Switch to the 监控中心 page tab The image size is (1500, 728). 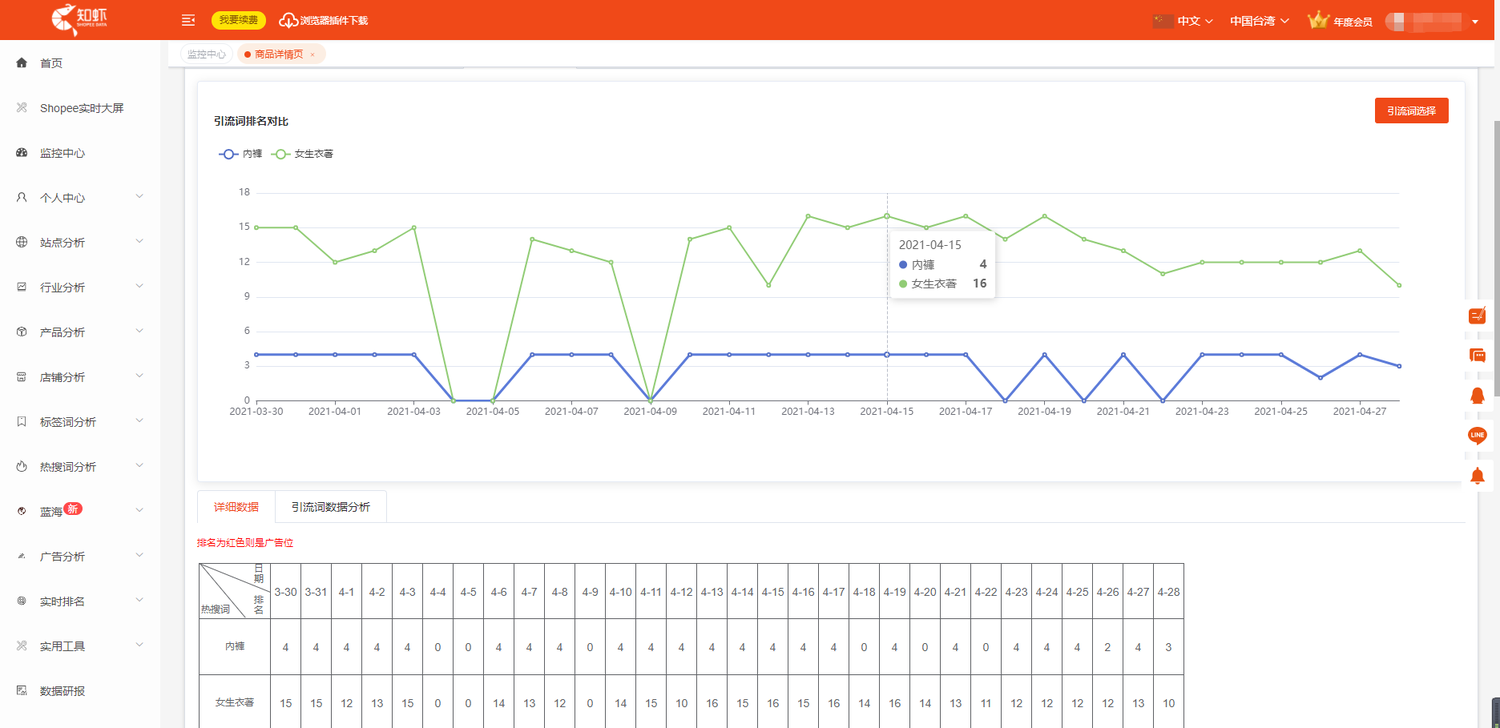pos(207,54)
